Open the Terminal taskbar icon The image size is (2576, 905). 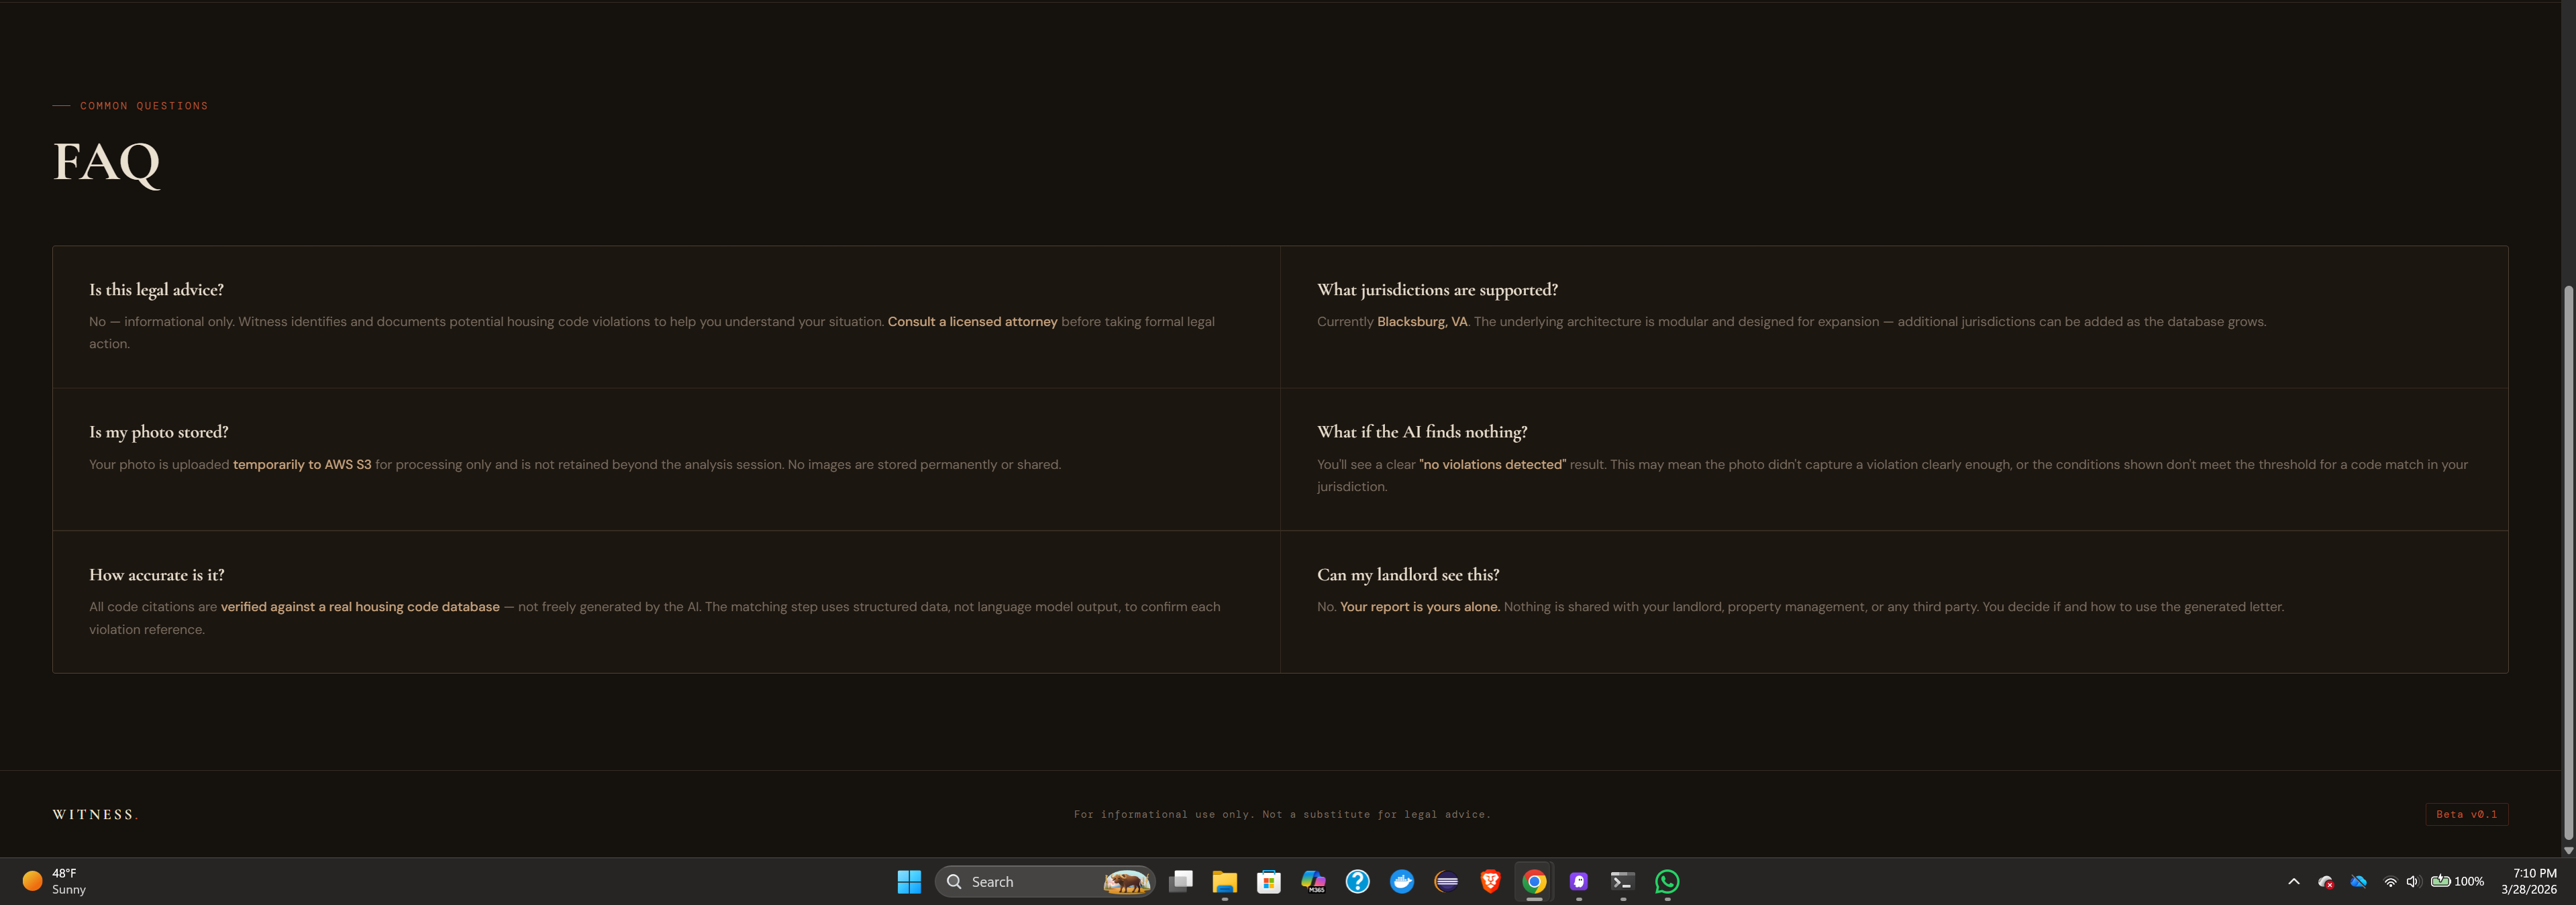point(1622,881)
